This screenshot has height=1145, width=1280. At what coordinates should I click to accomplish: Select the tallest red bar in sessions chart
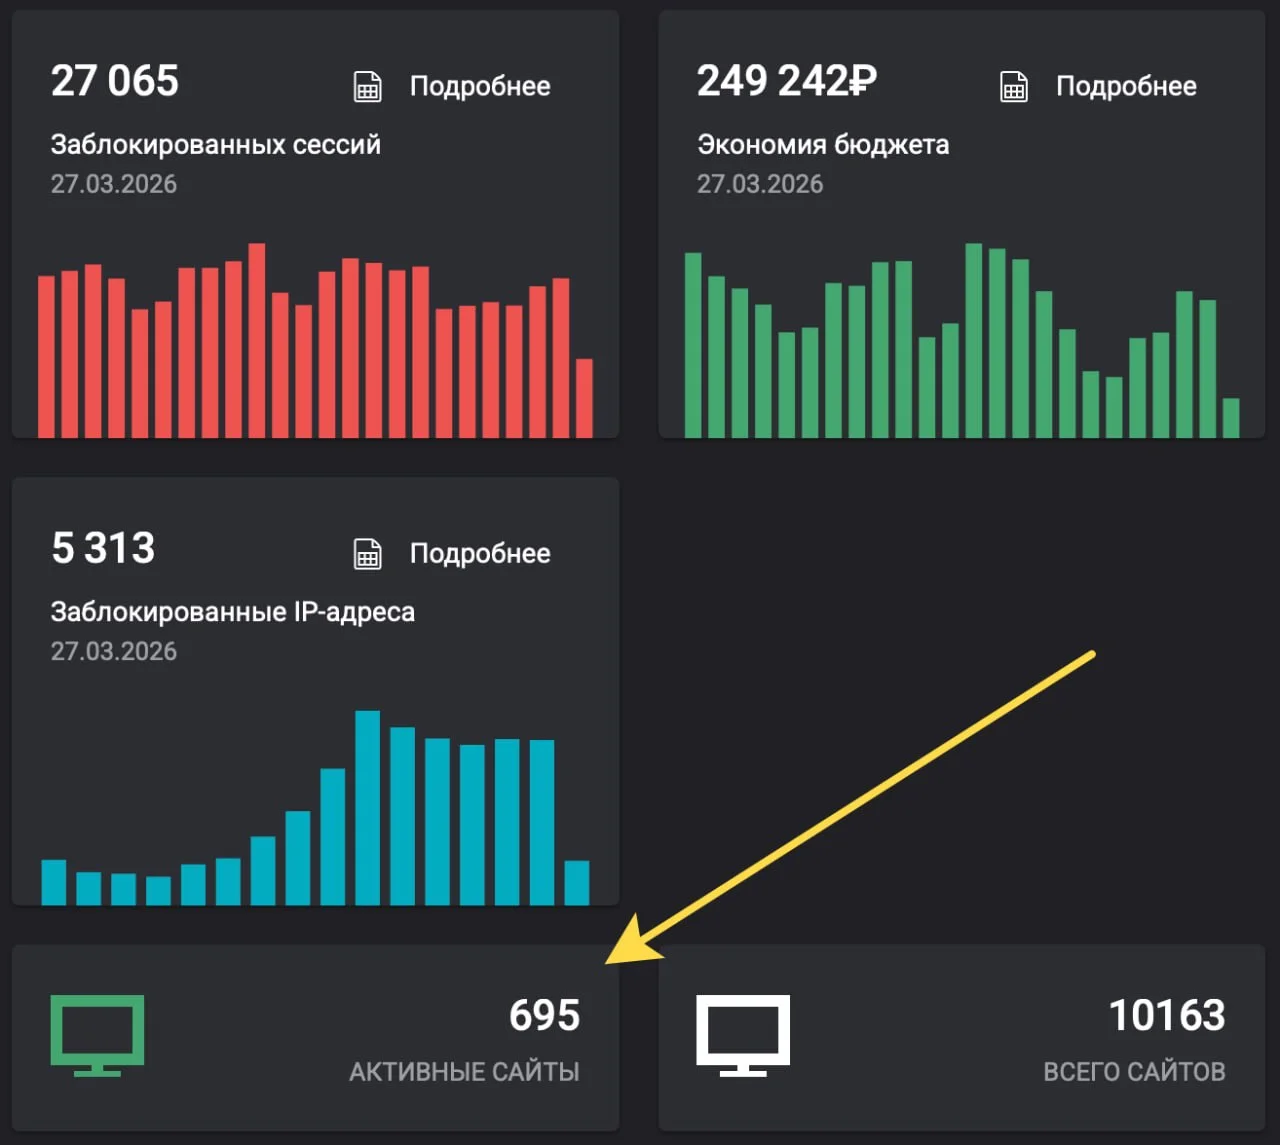[x=257, y=340]
